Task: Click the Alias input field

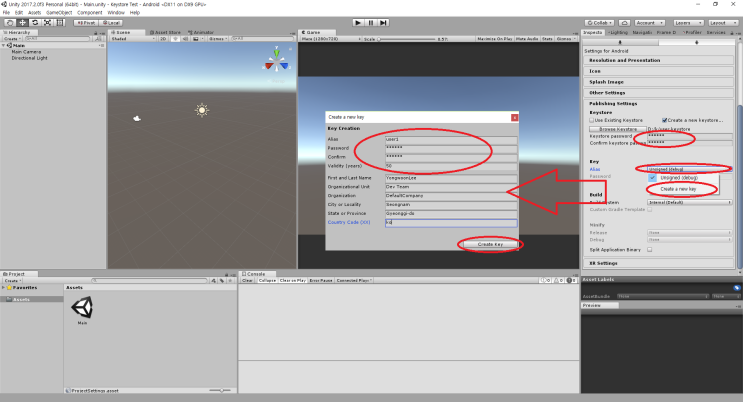Action: click(450, 139)
